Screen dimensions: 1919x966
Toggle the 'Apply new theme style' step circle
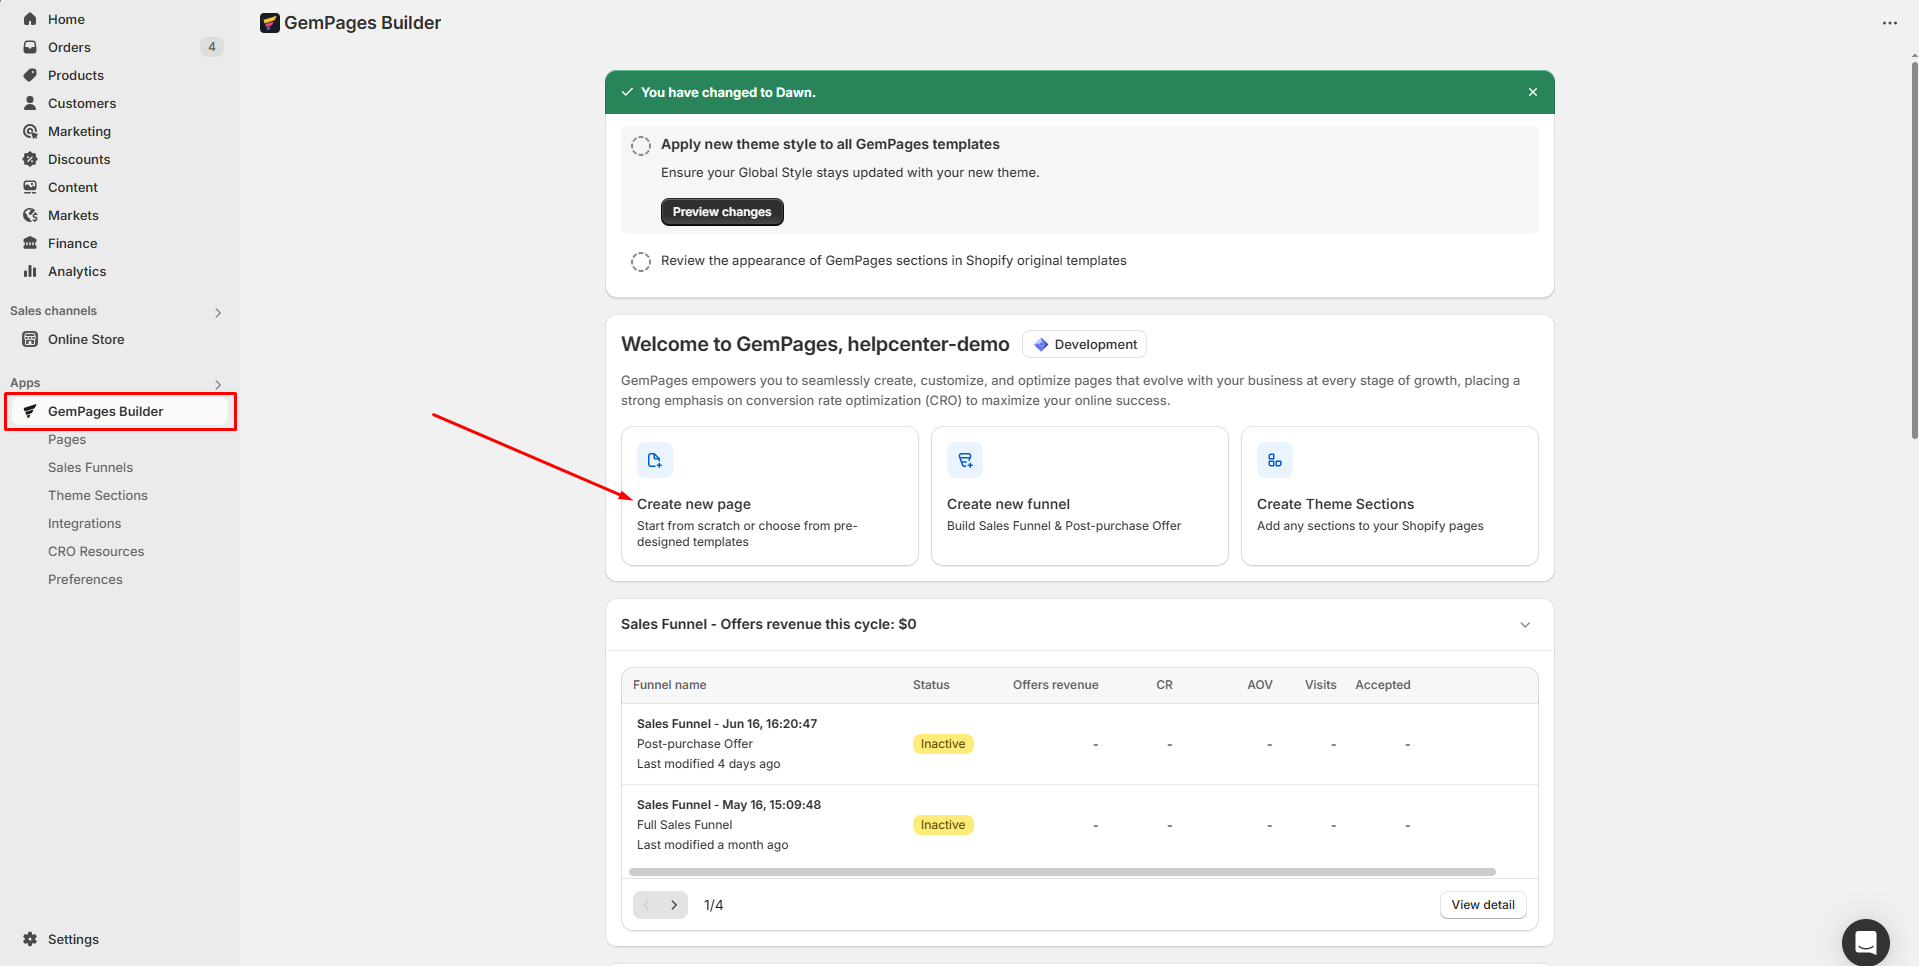(641, 146)
